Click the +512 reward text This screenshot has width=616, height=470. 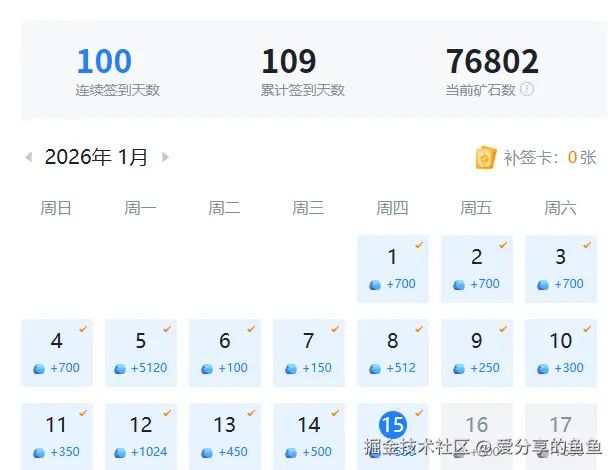point(401,368)
